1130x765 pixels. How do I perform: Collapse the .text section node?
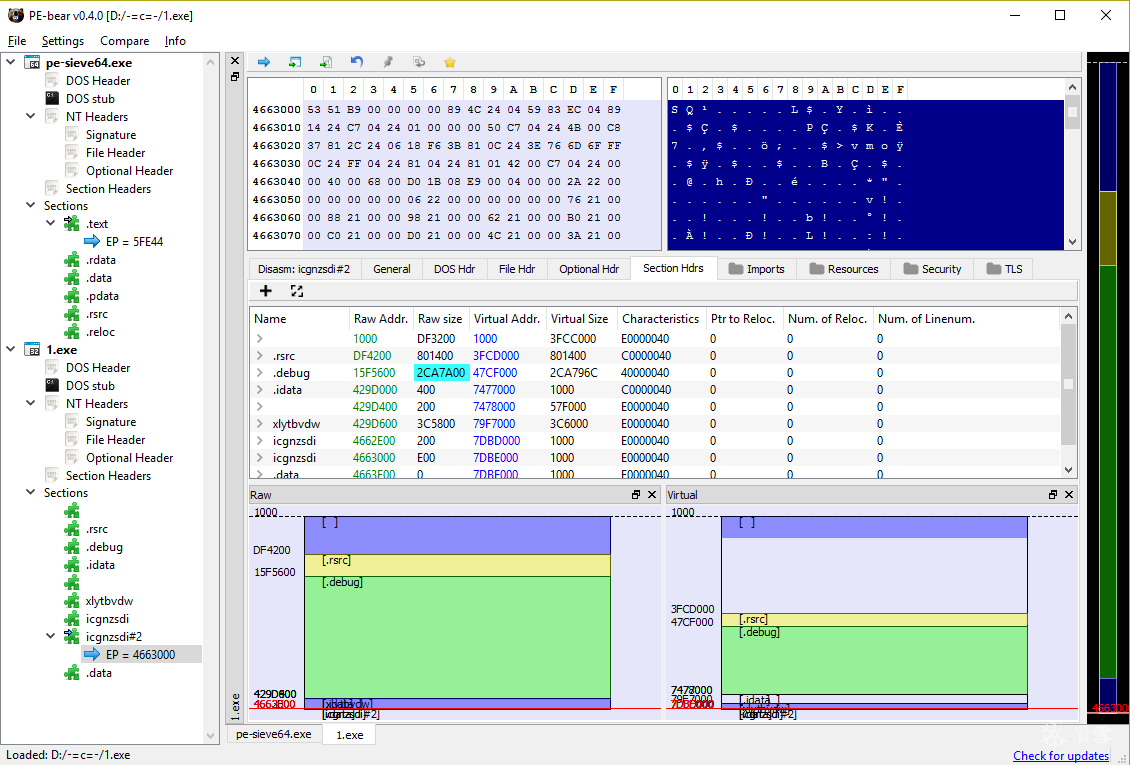tap(50, 223)
